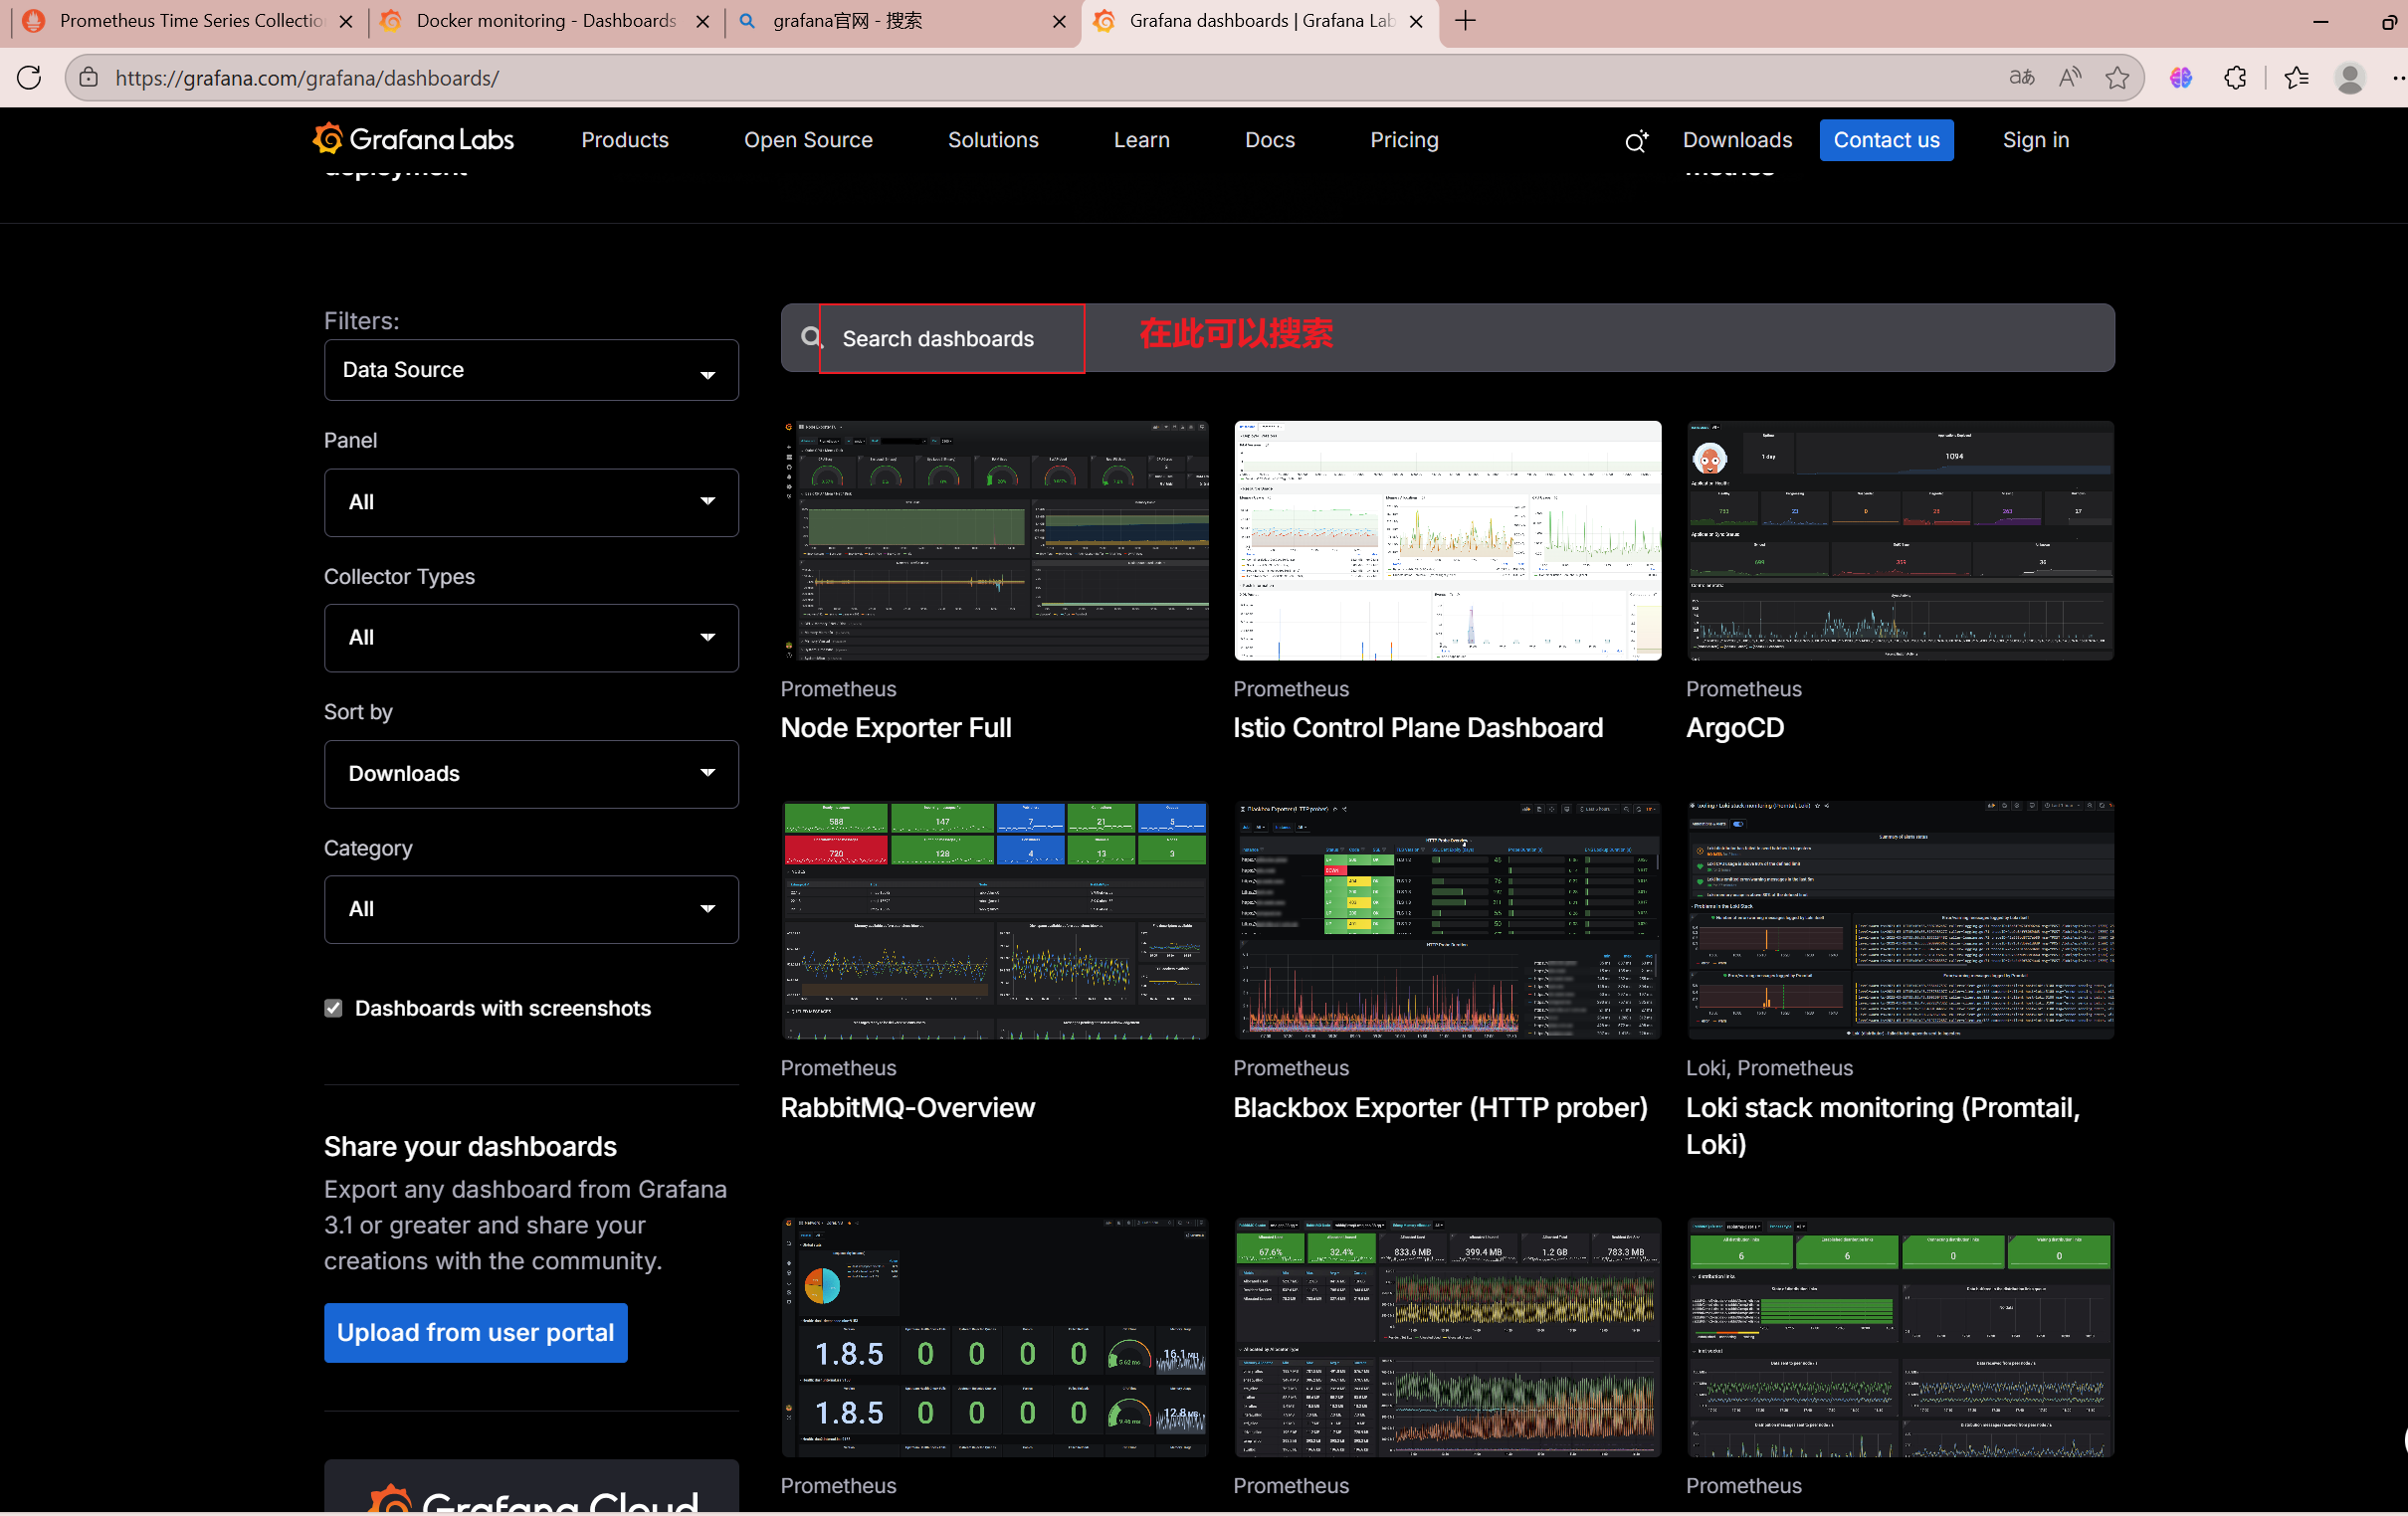View site information lock icon

89,77
